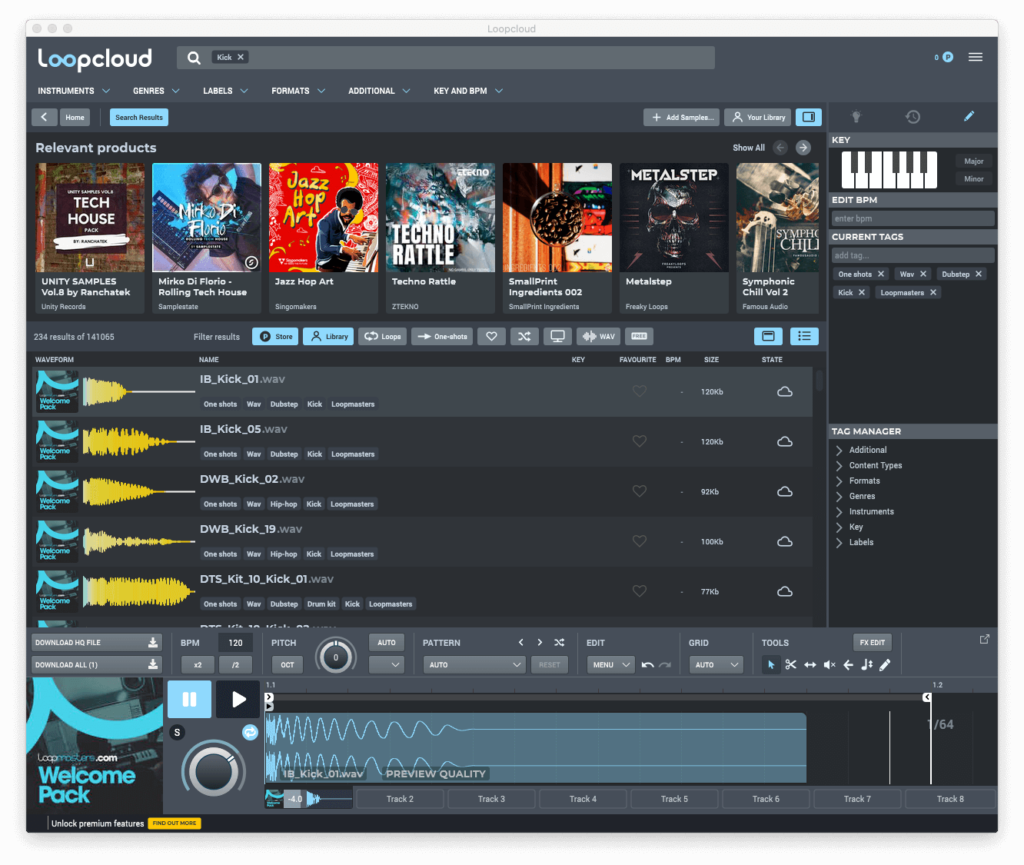
Task: Select the Pencil tool in the Tools section
Action: coord(883,664)
